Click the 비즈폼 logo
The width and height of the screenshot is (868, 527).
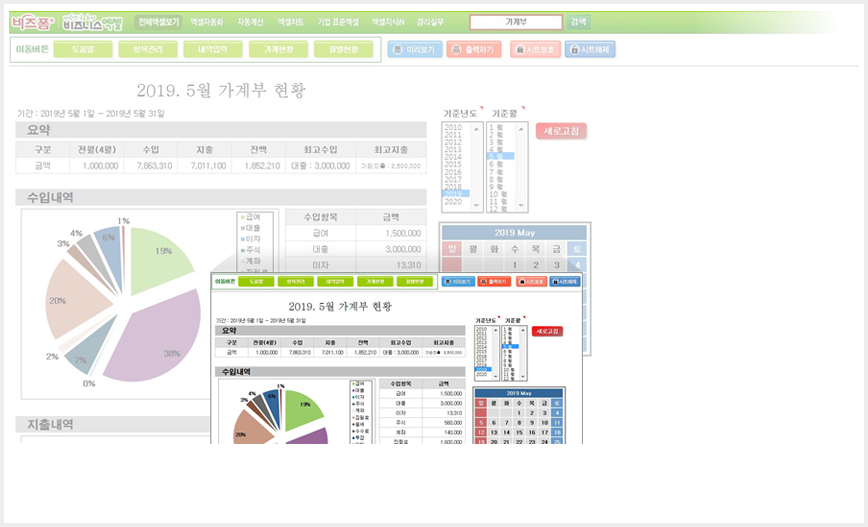[x=33, y=23]
